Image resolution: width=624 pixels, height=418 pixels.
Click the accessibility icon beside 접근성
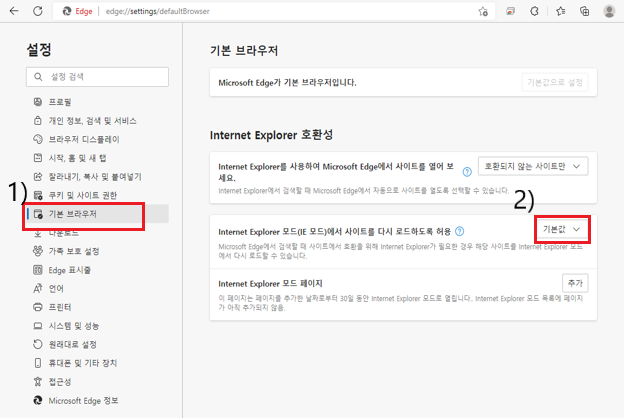click(38, 382)
